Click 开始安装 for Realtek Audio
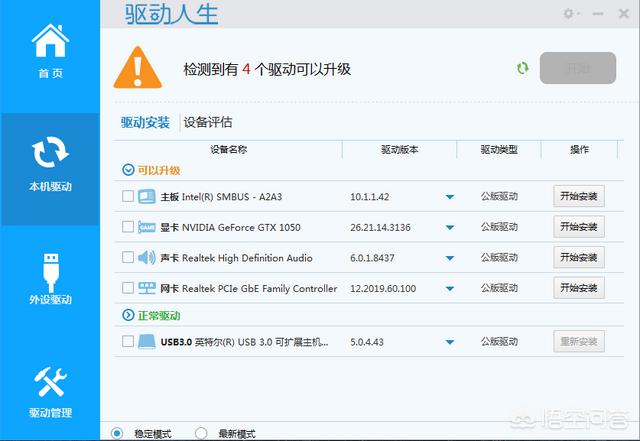Viewport: 640px width, 441px height. [579, 257]
